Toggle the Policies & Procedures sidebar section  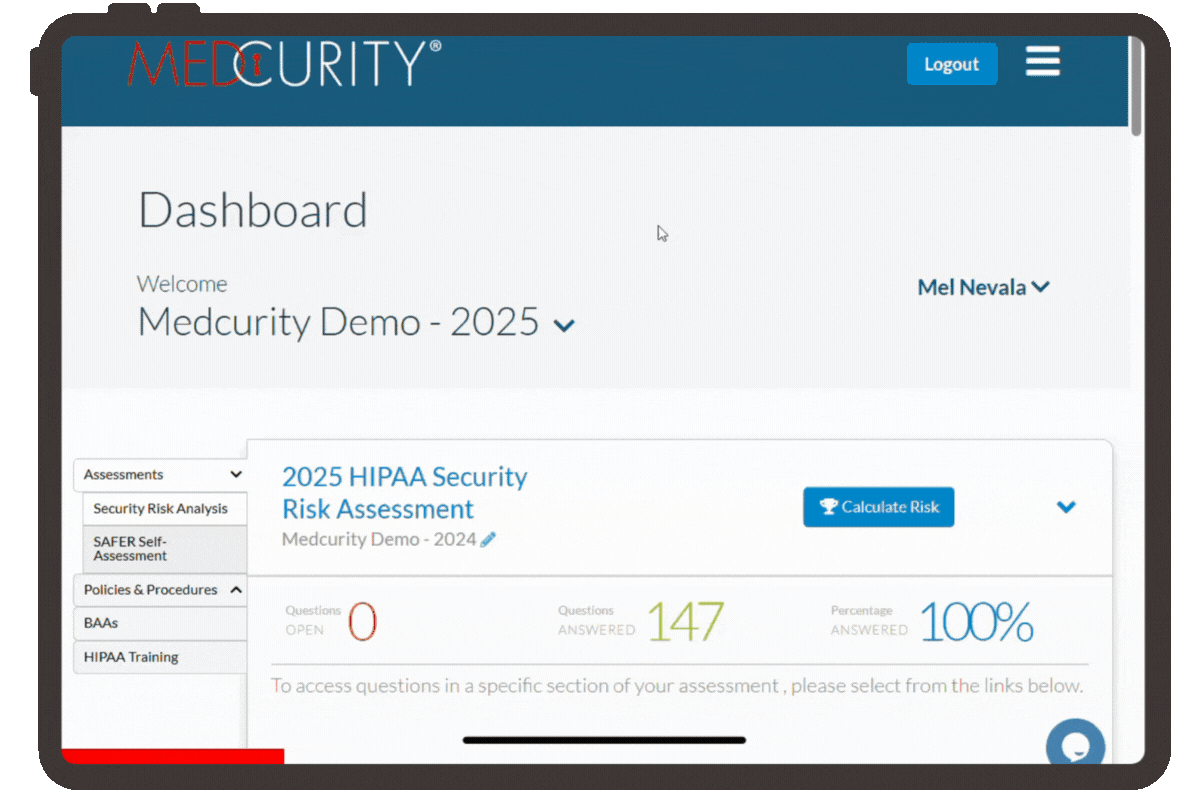point(160,590)
